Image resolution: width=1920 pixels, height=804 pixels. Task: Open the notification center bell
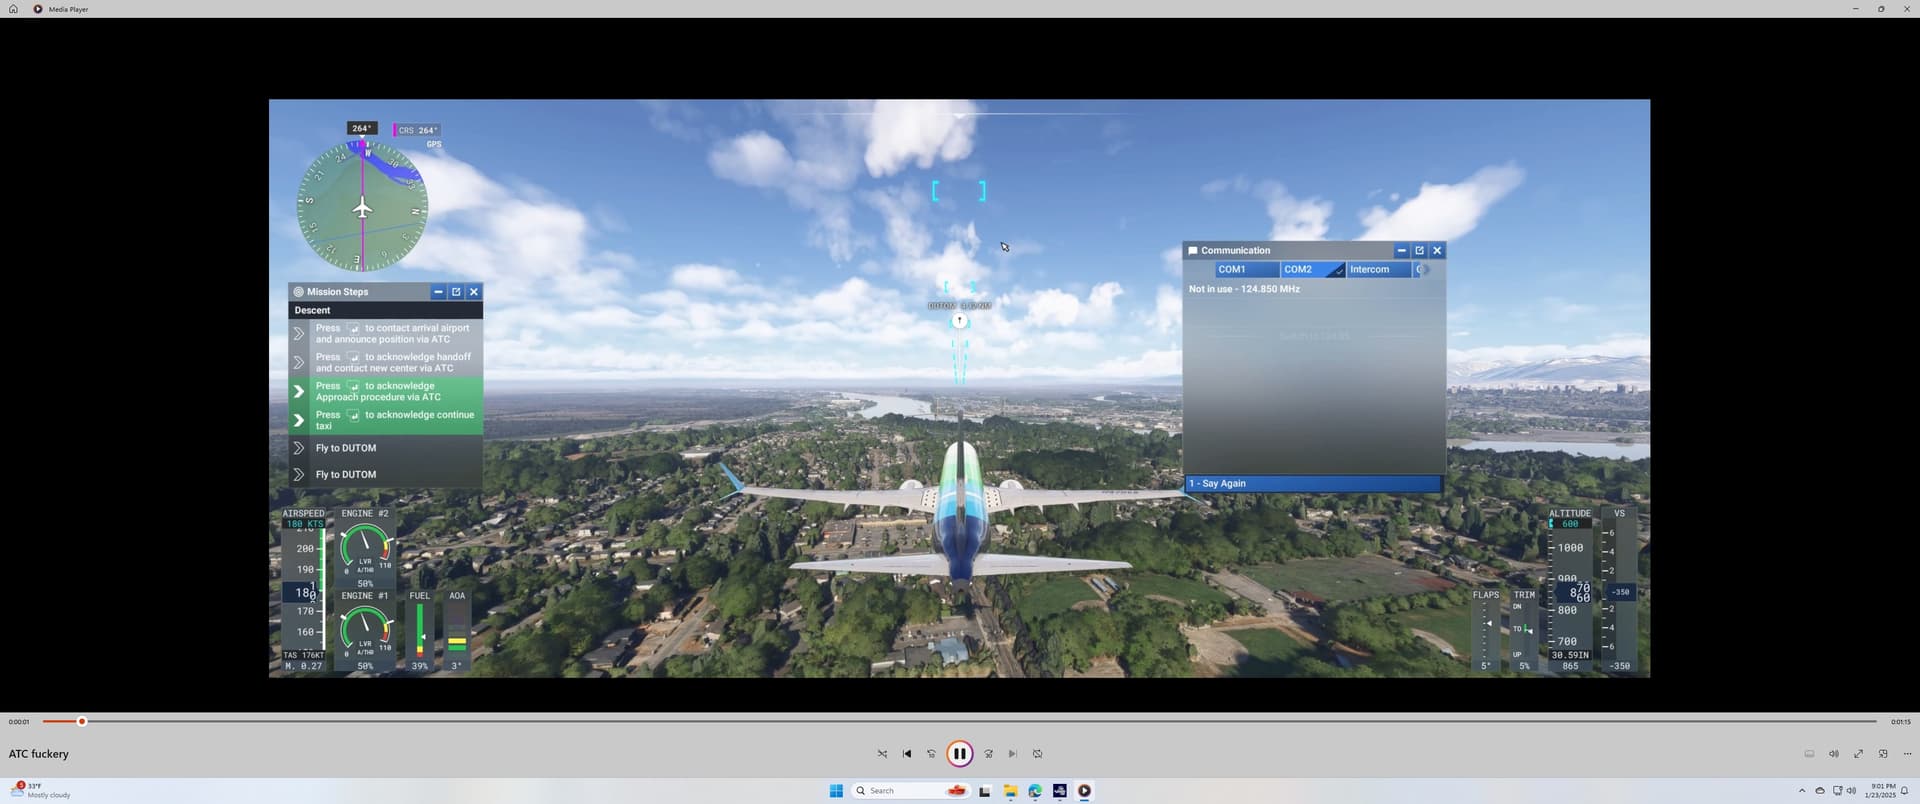(x=1904, y=791)
